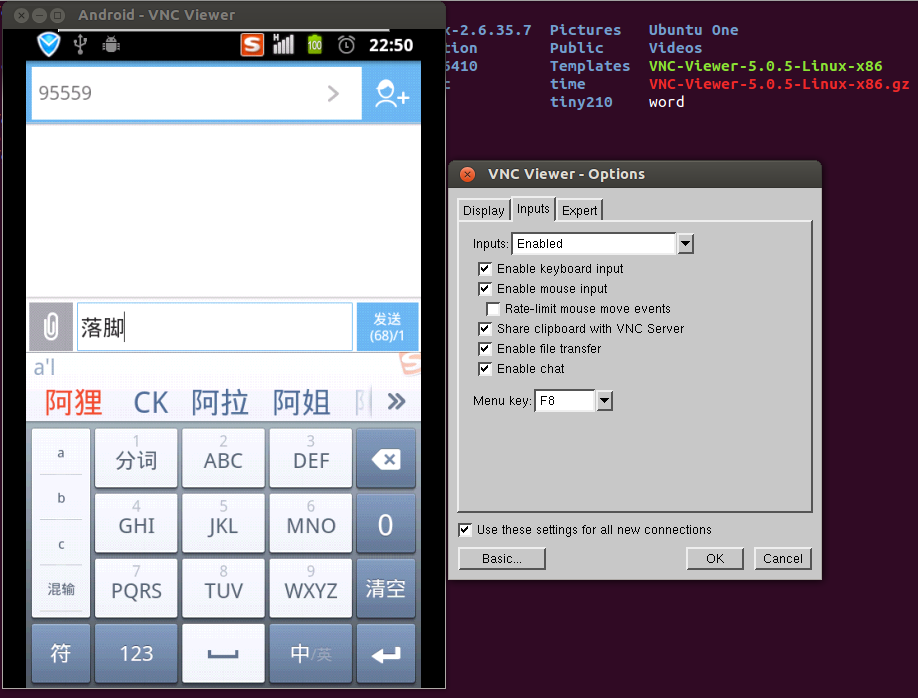
Task: Focus the message text field
Action: [x=215, y=327]
